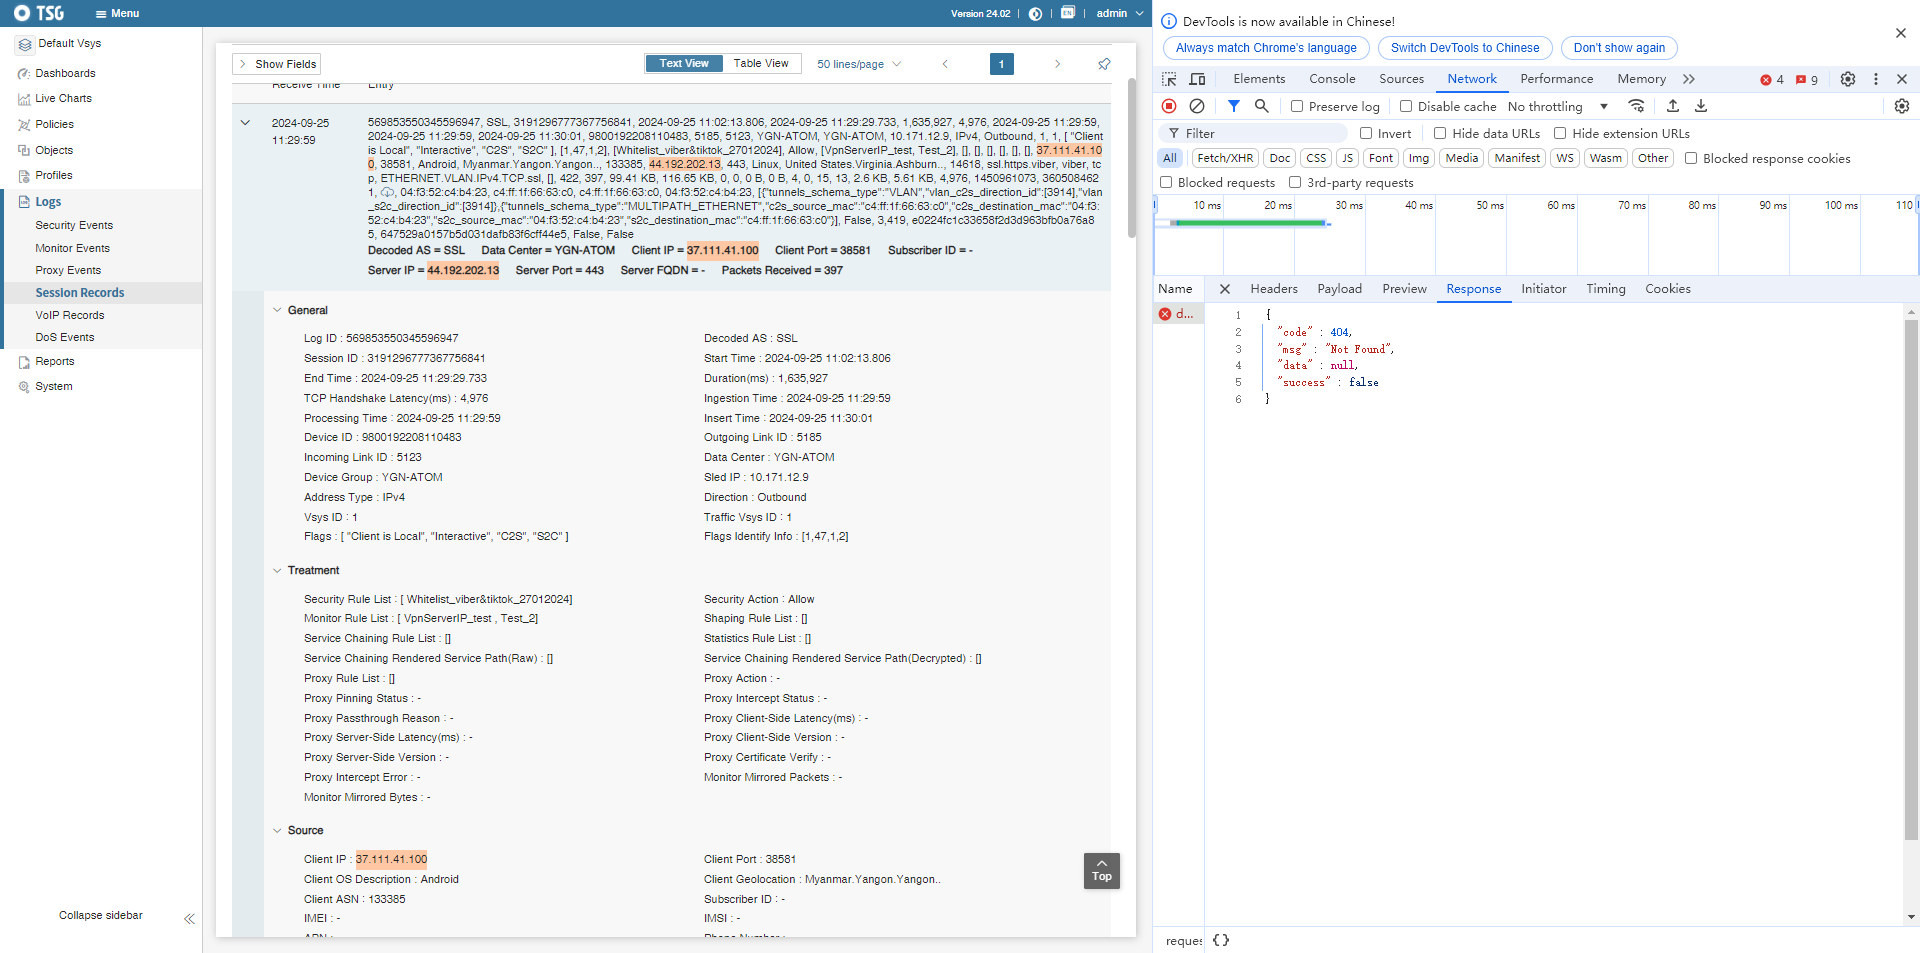Open the No throttling dropdown
Image resolution: width=1920 pixels, height=953 pixels.
click(1557, 106)
